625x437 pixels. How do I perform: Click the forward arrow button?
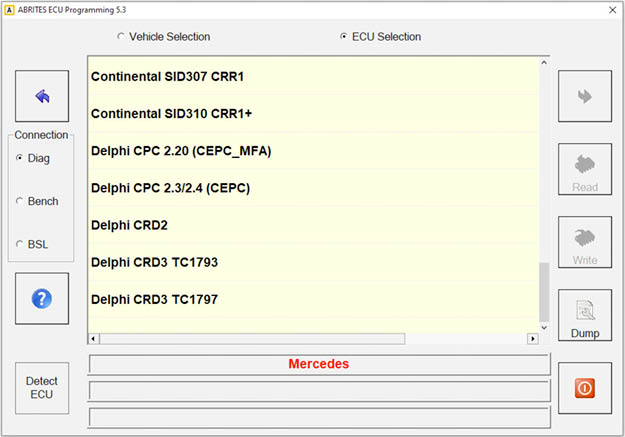coord(585,96)
